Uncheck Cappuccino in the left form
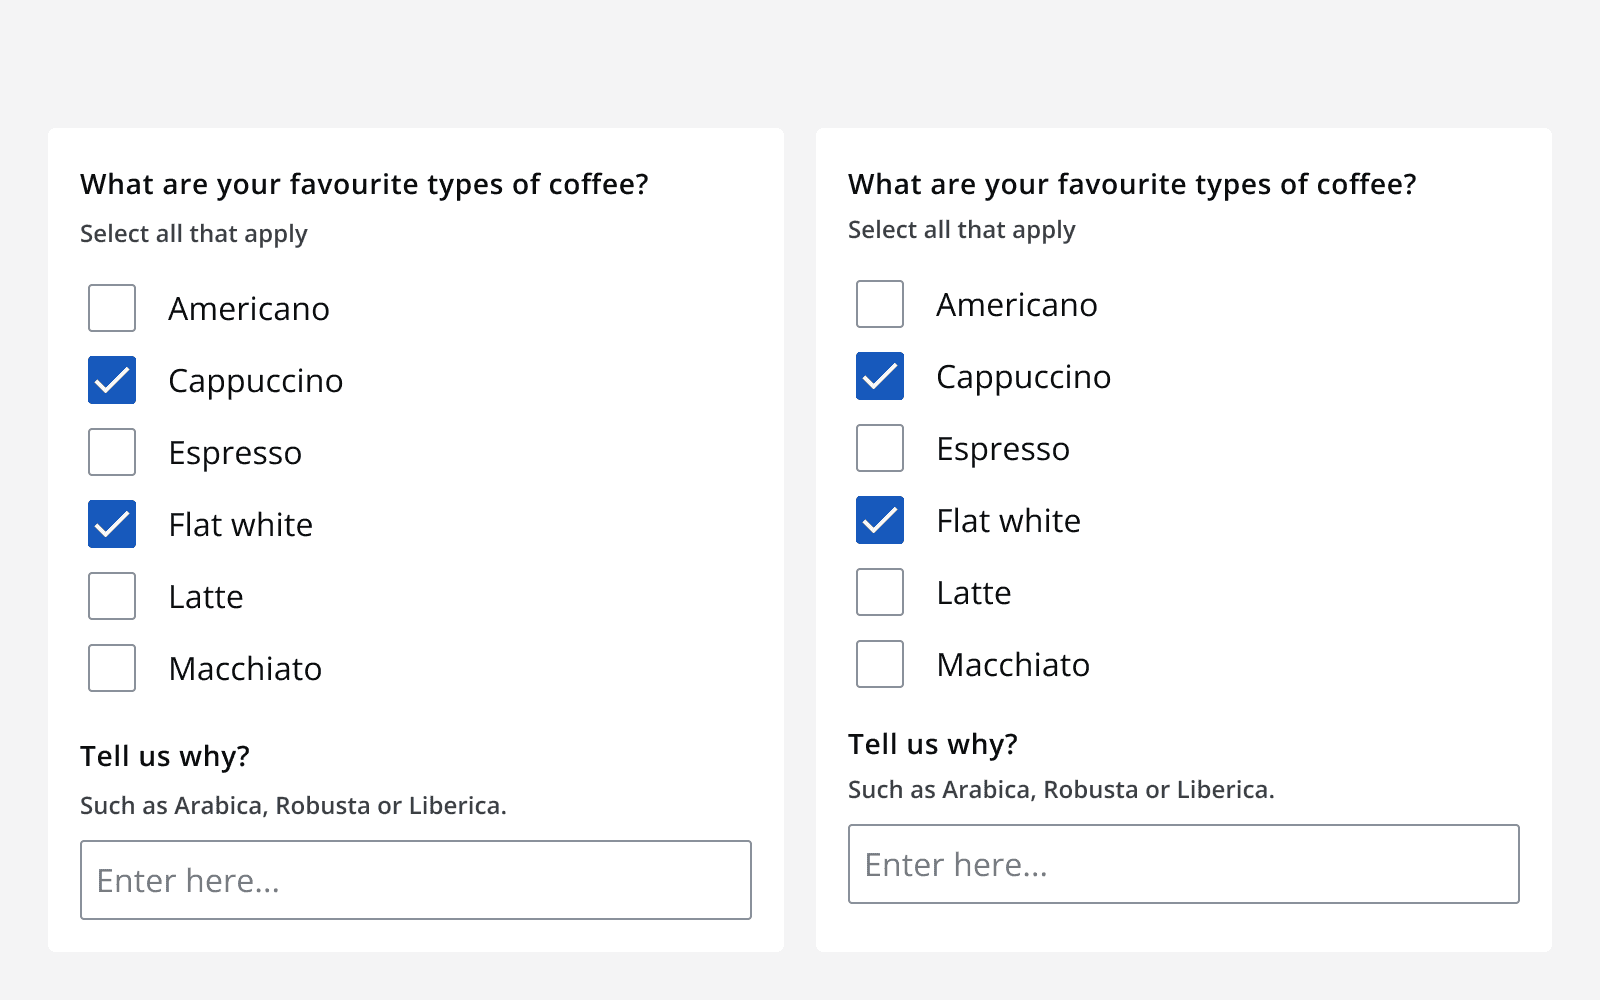 111,380
